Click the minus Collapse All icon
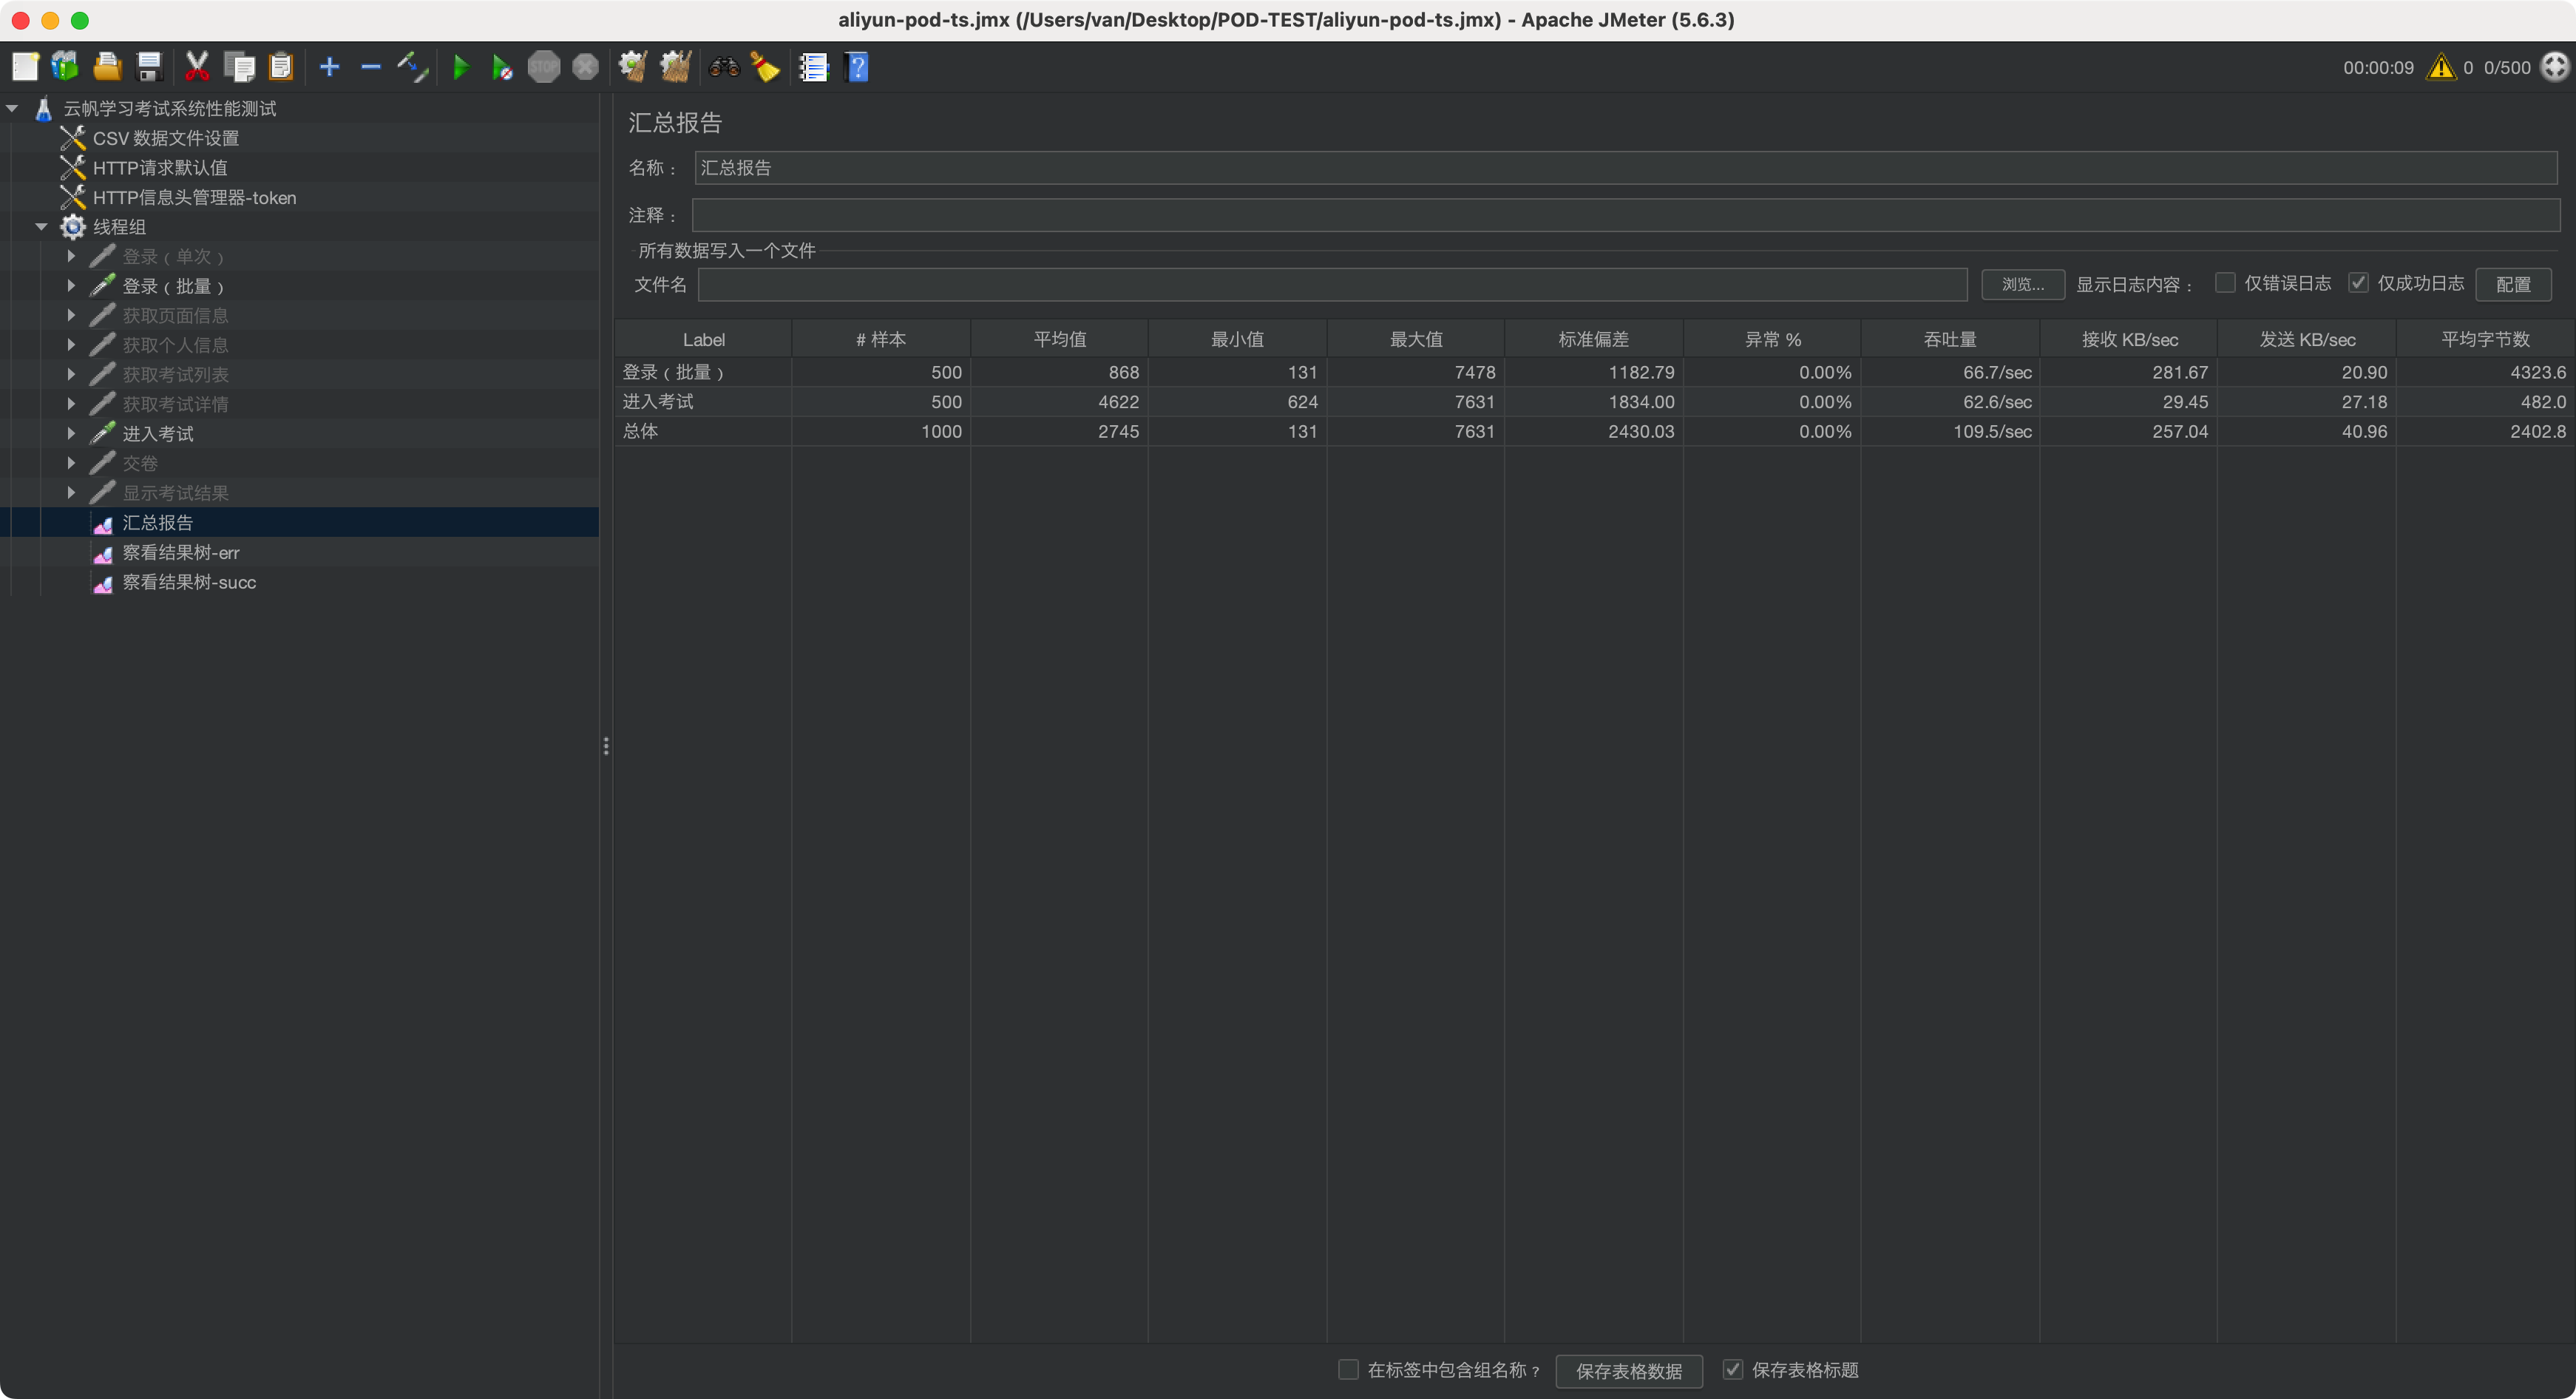Image resolution: width=2576 pixels, height=1399 pixels. 371,67
